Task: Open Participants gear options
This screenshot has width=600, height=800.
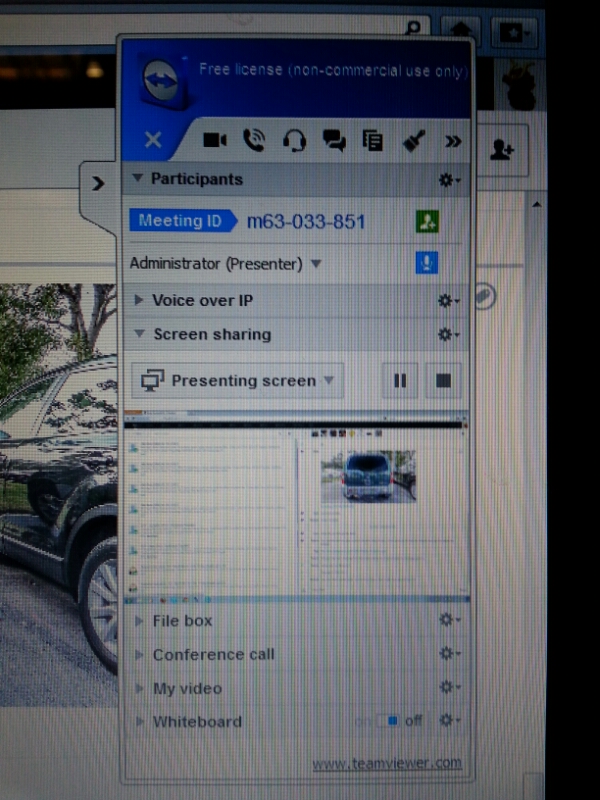Action: click(449, 180)
